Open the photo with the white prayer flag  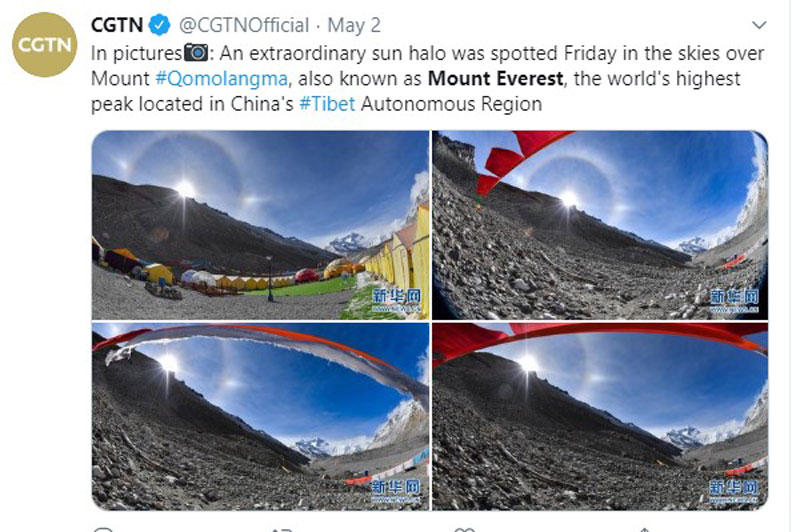[260, 416]
